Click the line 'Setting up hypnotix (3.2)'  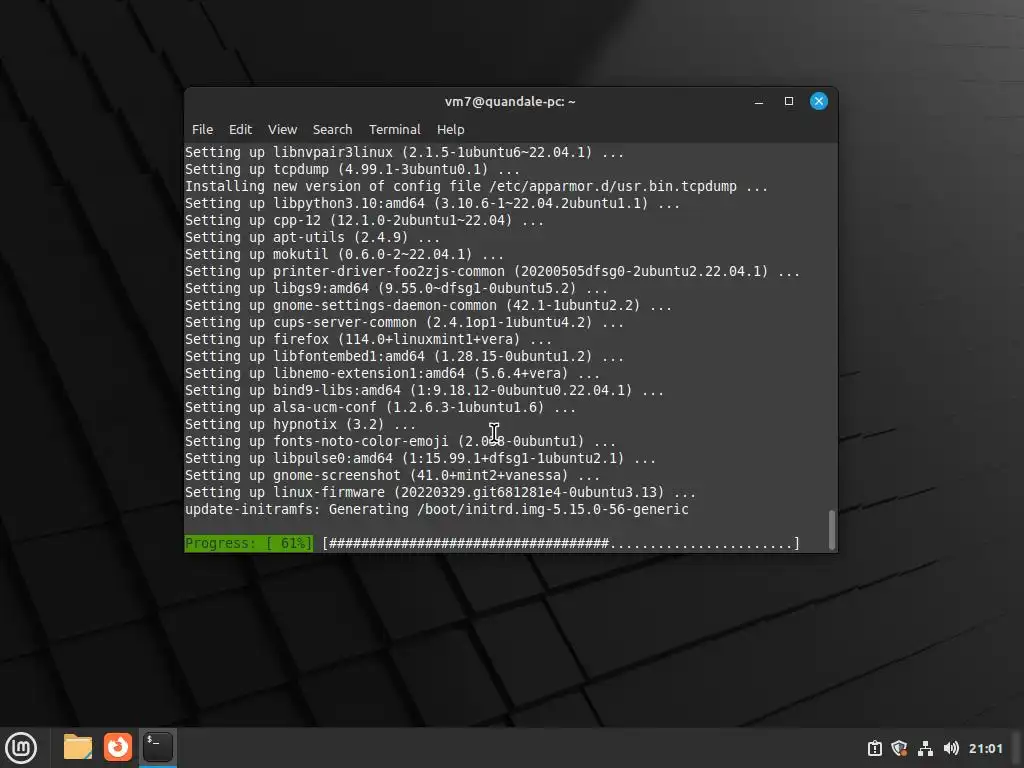pos(300,424)
